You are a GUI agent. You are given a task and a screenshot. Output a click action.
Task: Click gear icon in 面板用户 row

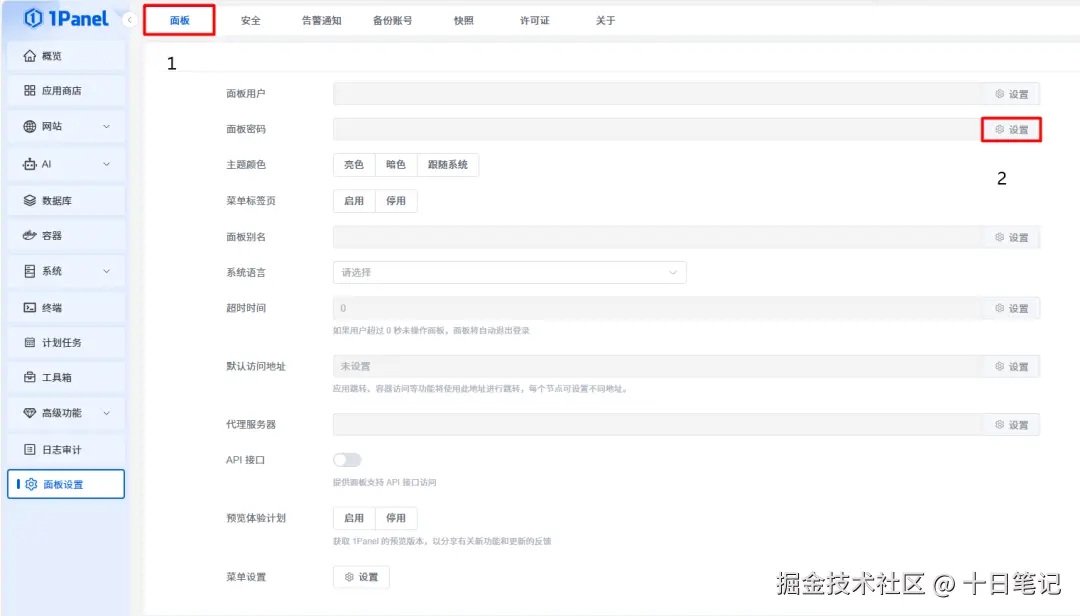coord(999,94)
